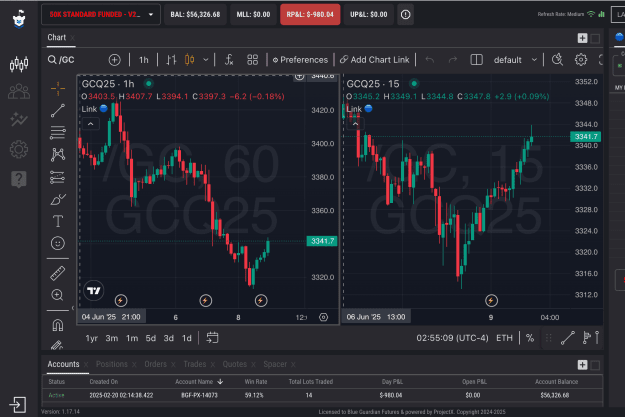Select the ruler measure tool
This screenshot has width=625, height=417.
coord(58,273)
